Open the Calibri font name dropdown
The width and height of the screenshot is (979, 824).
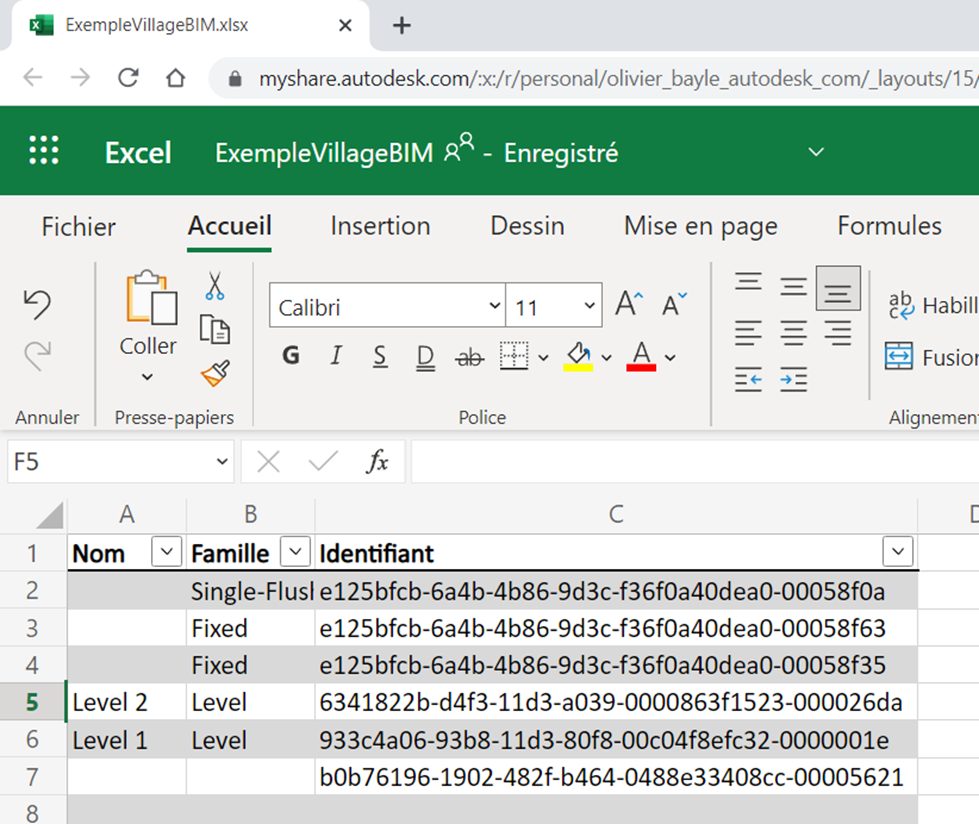click(494, 305)
